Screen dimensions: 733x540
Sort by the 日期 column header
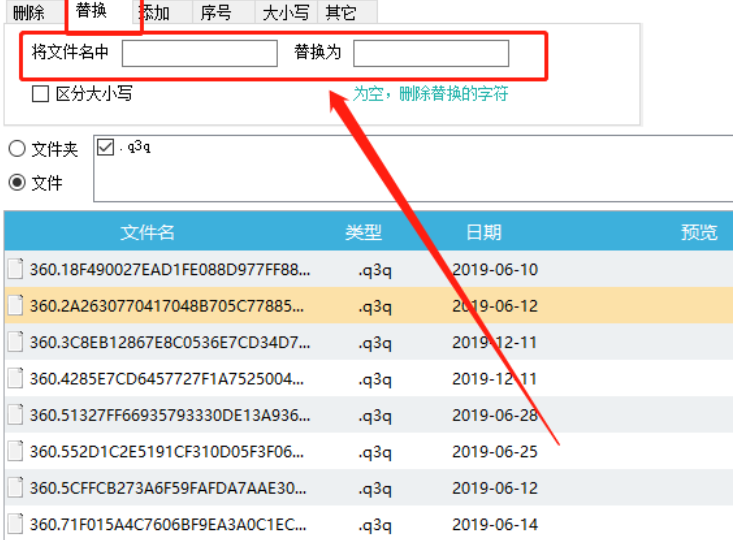(x=483, y=232)
